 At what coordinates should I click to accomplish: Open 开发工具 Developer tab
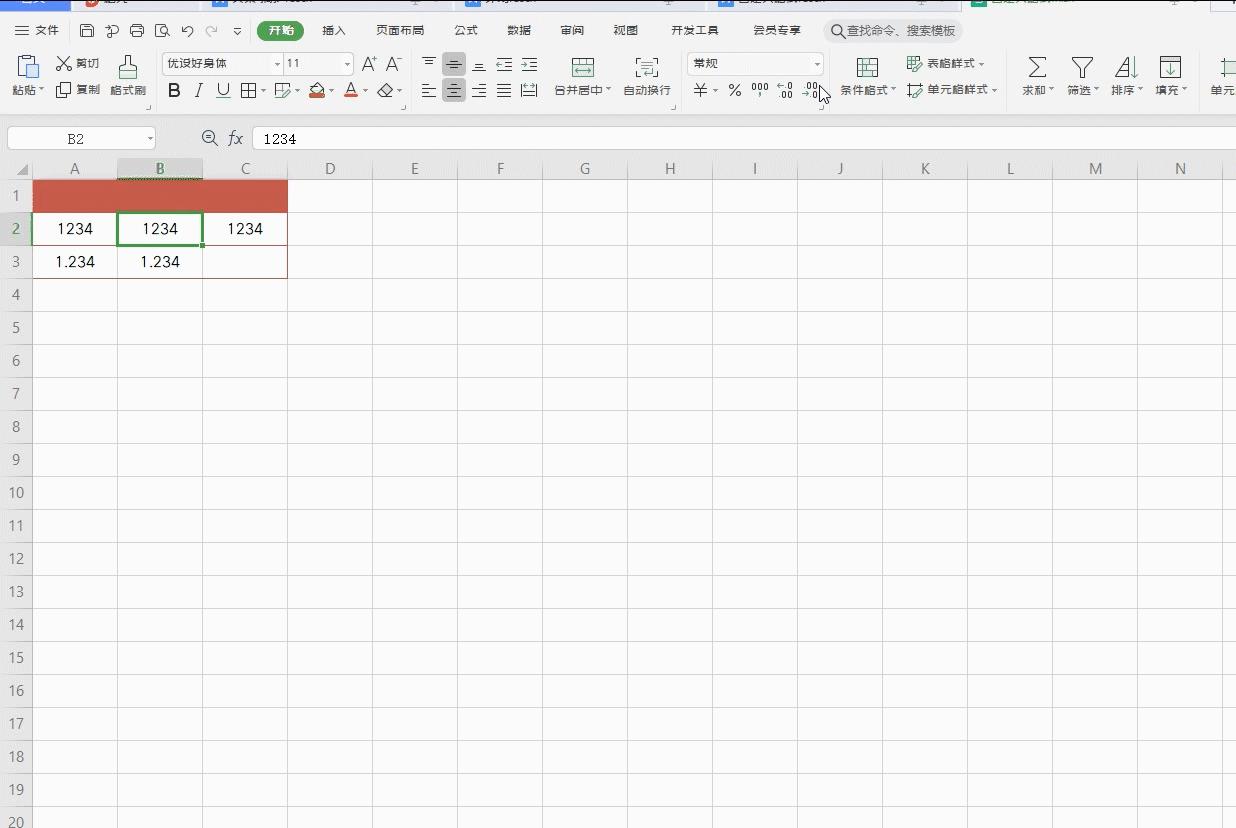(x=695, y=31)
